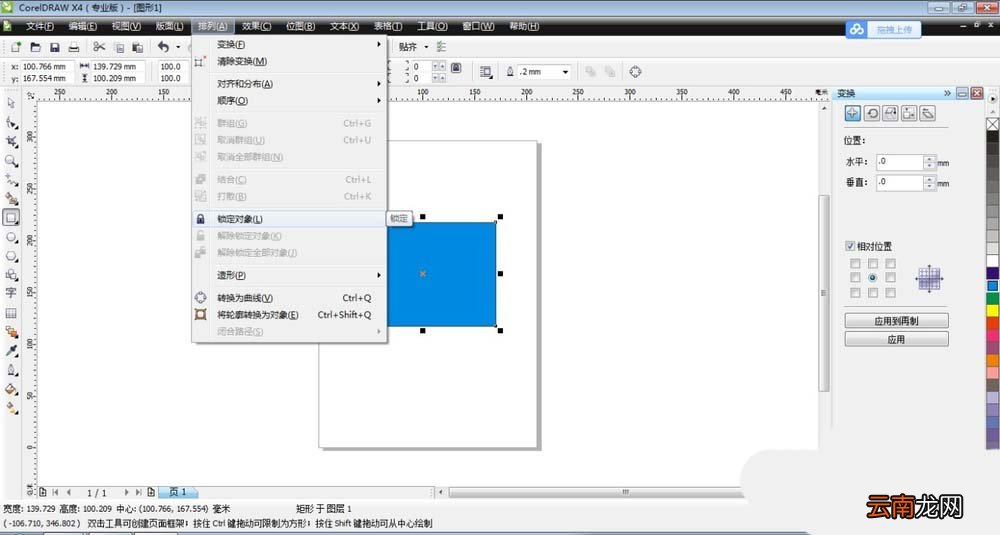
Task: Switch to Size mode in Transform docker
Action: click(909, 114)
